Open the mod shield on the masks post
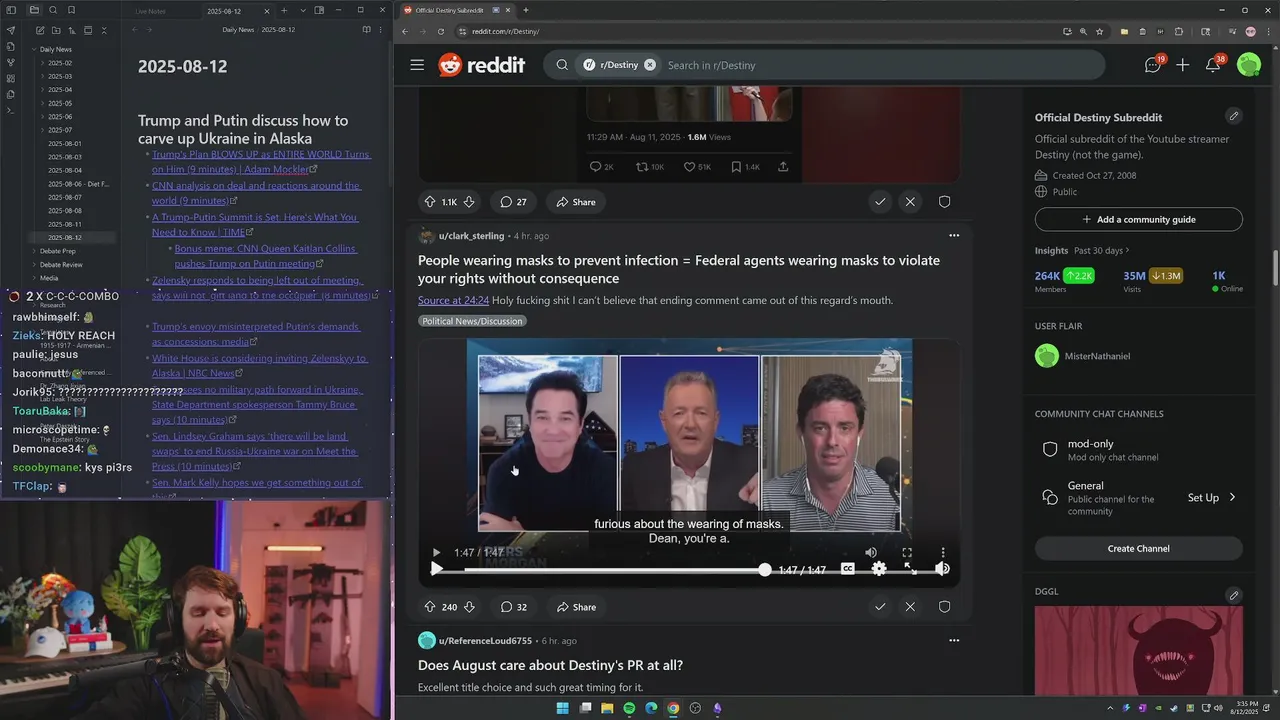 (944, 607)
